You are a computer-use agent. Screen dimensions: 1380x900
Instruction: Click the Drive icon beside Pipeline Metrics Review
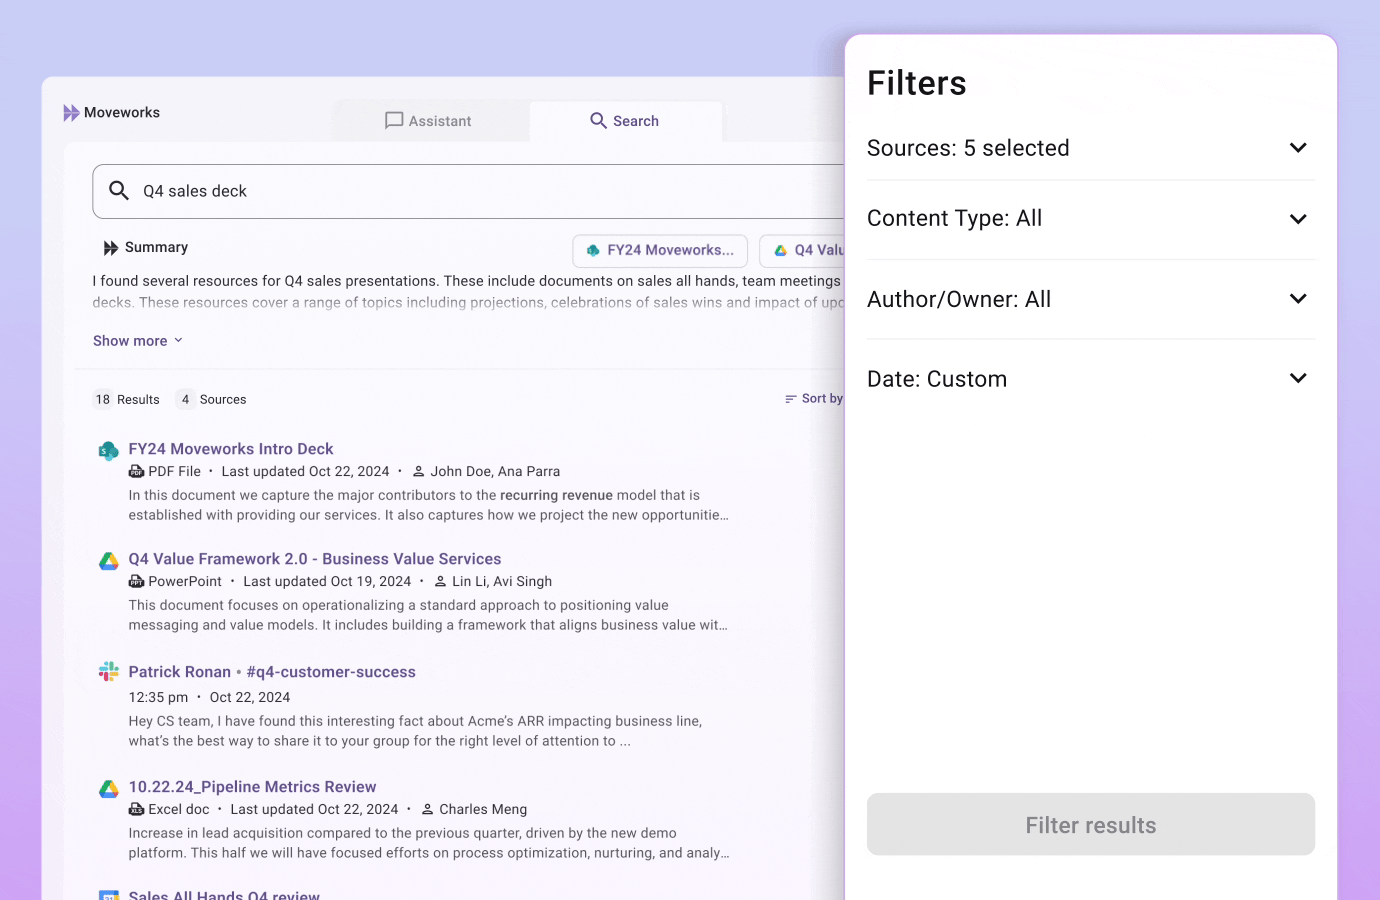pyautogui.click(x=108, y=789)
